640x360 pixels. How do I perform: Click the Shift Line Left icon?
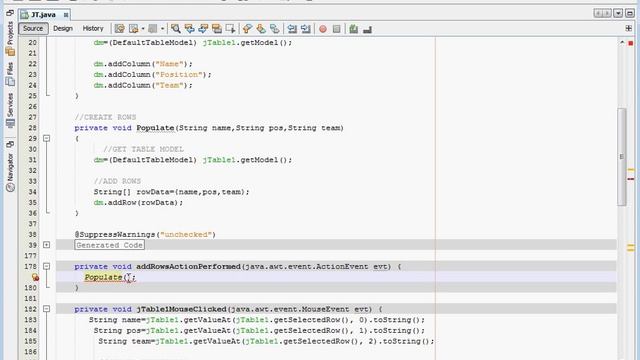pos(292,29)
